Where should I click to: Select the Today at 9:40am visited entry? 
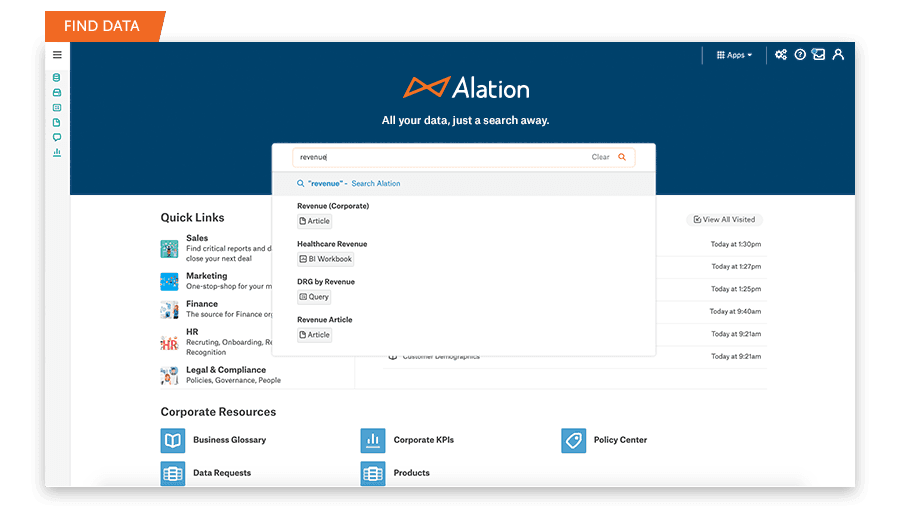coord(735,312)
